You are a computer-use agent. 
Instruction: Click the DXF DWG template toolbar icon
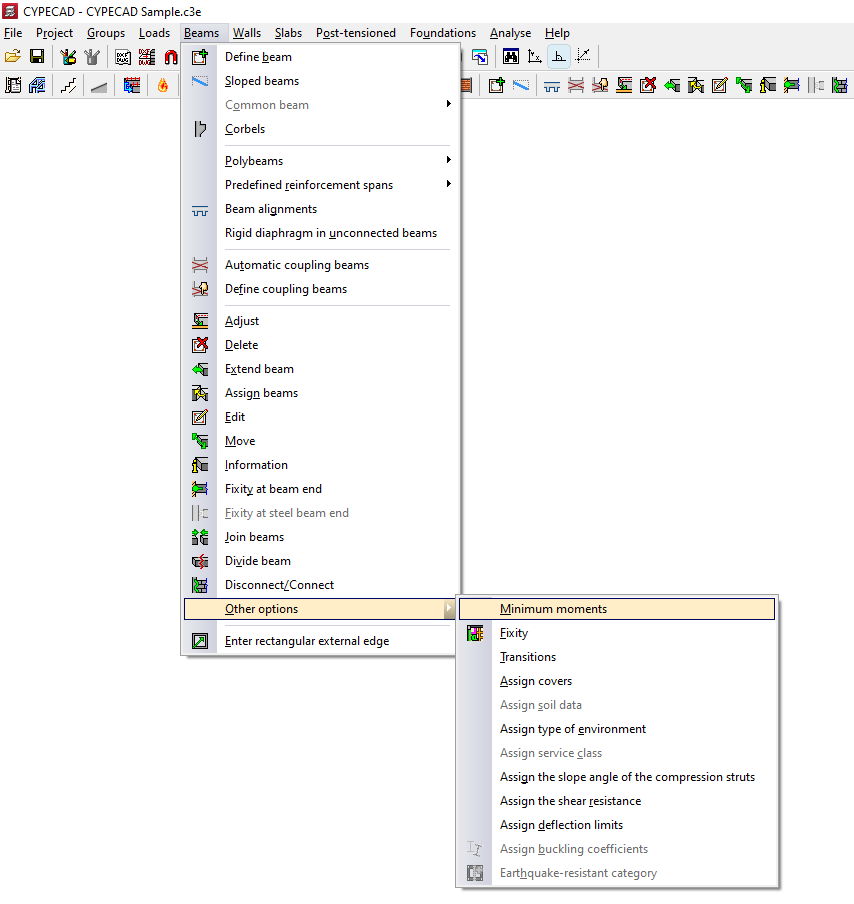(x=123, y=56)
